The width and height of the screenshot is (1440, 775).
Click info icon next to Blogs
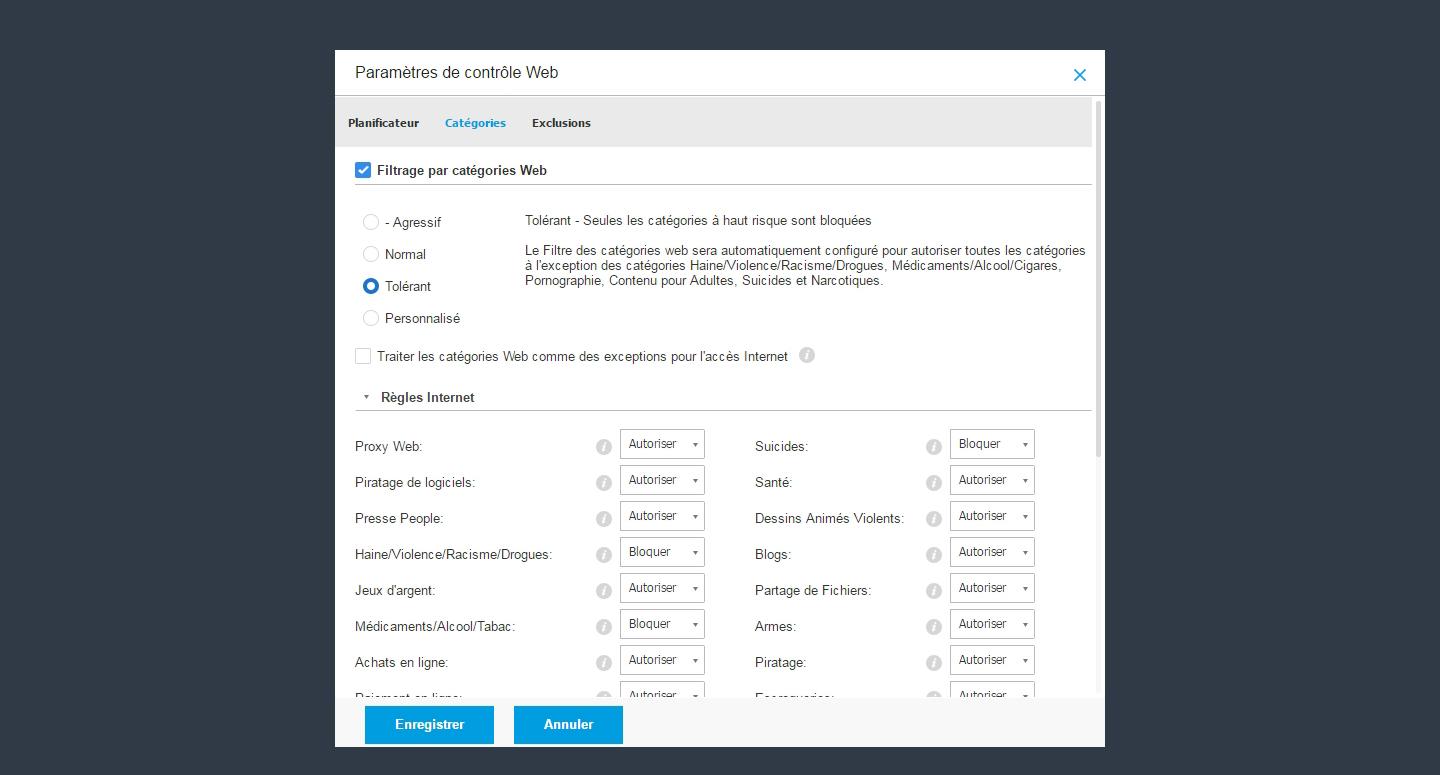[933, 555]
